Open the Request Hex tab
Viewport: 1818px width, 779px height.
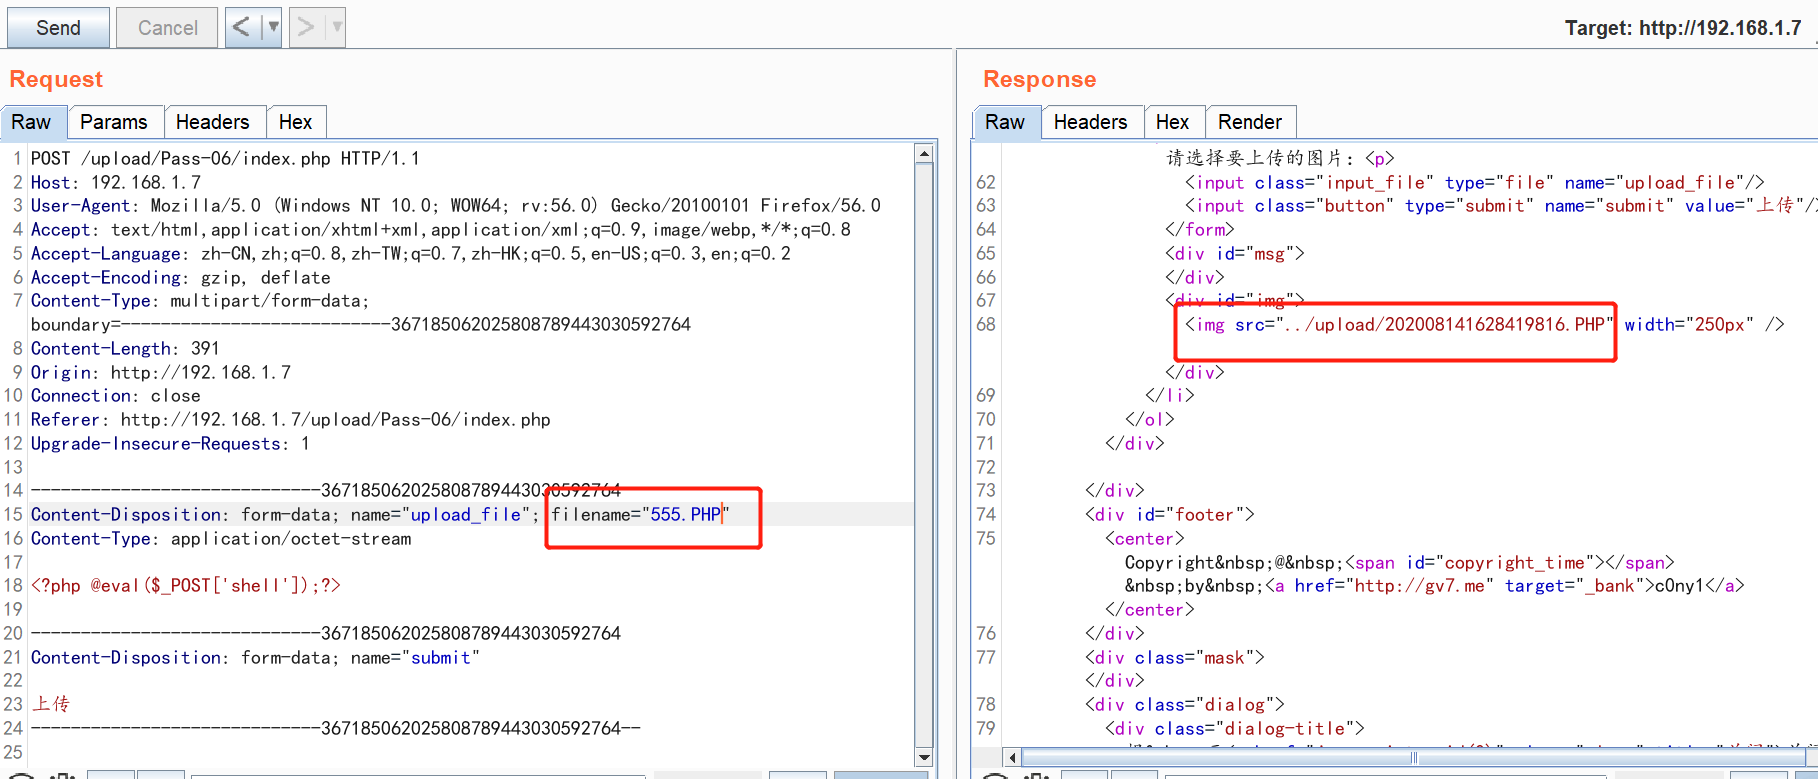point(296,122)
